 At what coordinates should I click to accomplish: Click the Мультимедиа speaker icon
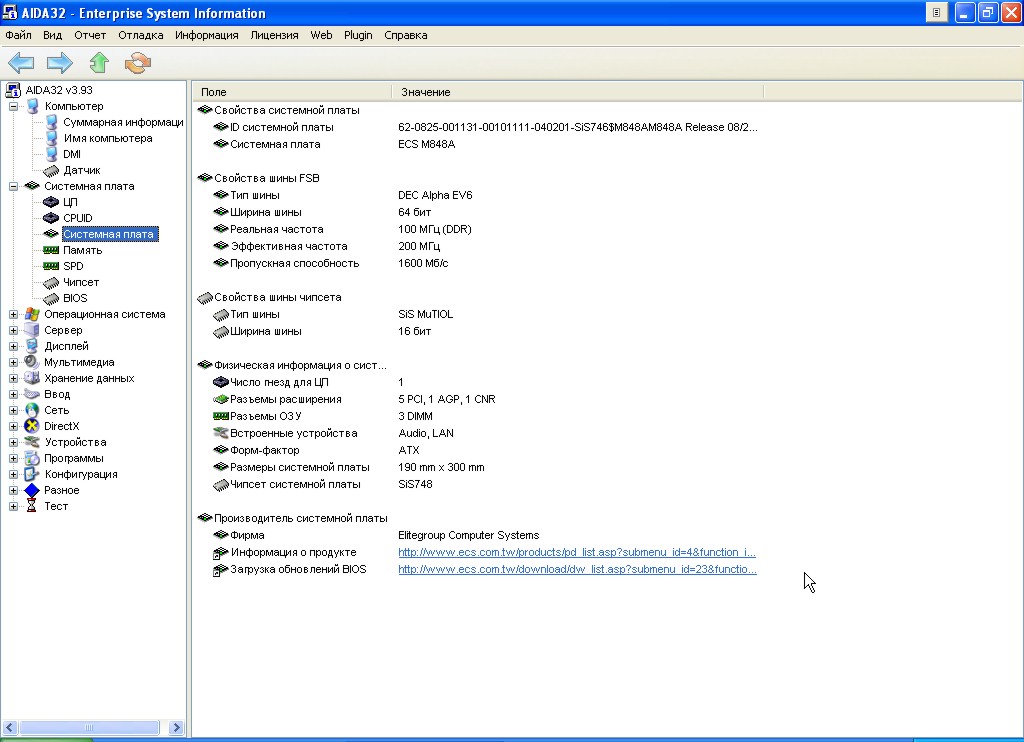pos(32,362)
